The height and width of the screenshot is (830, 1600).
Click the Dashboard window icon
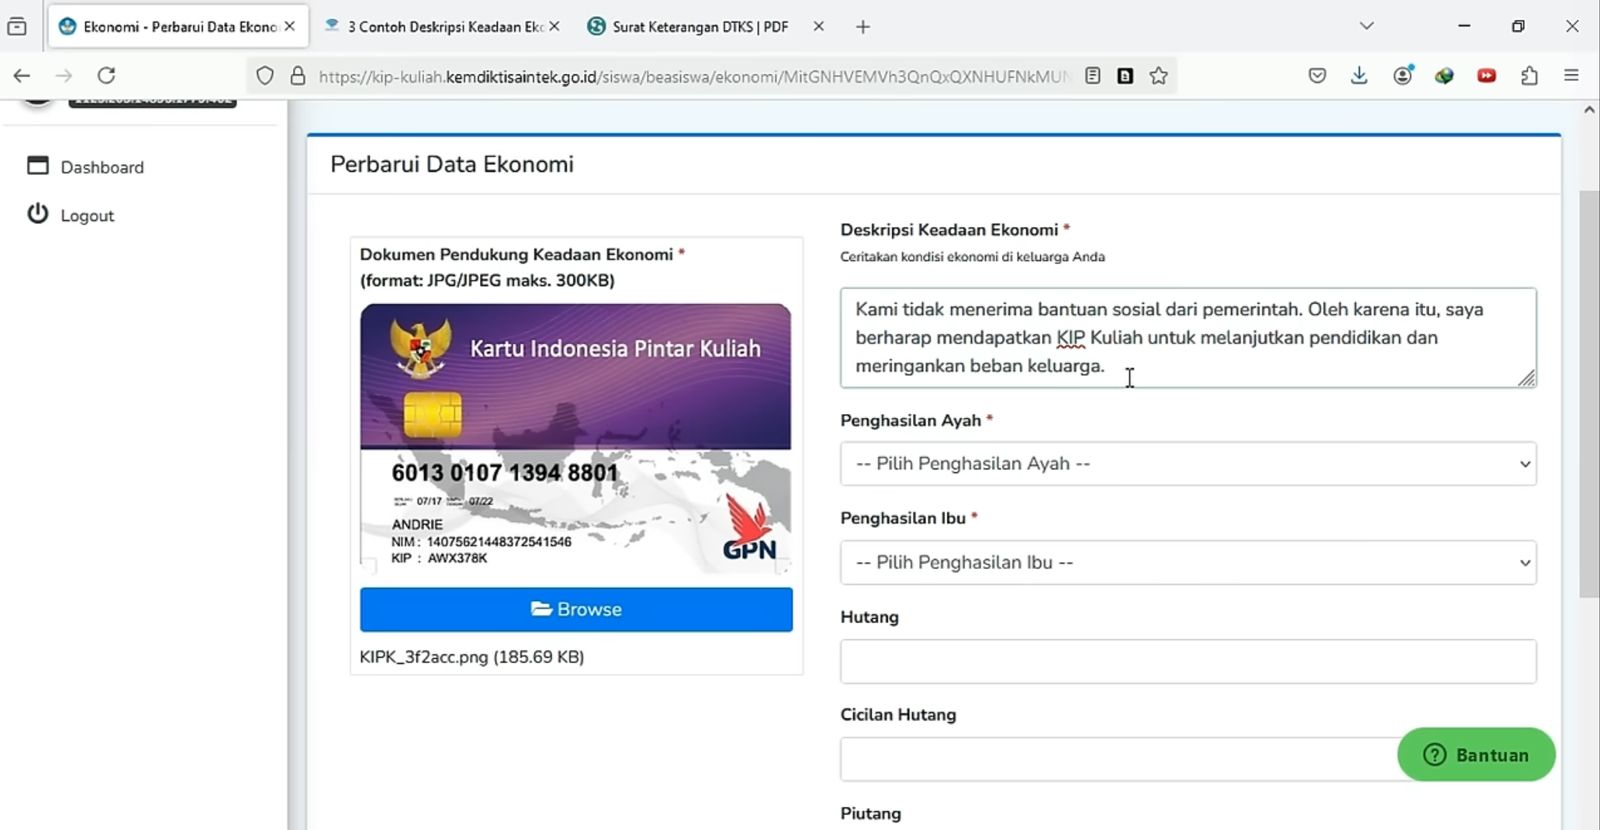[x=38, y=166]
